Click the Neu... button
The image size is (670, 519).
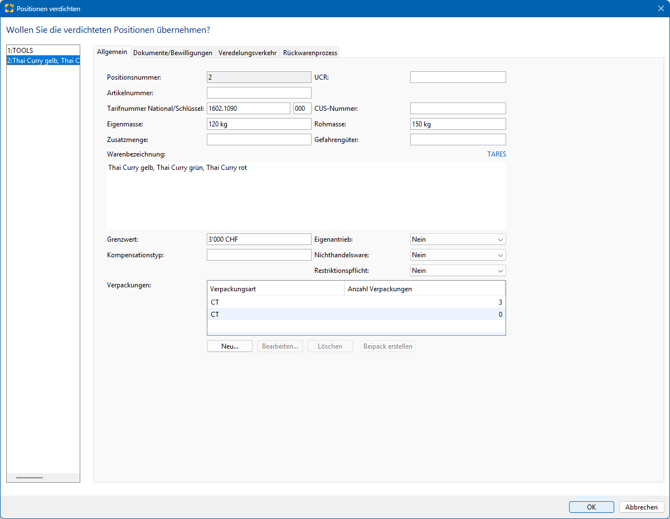[230, 346]
